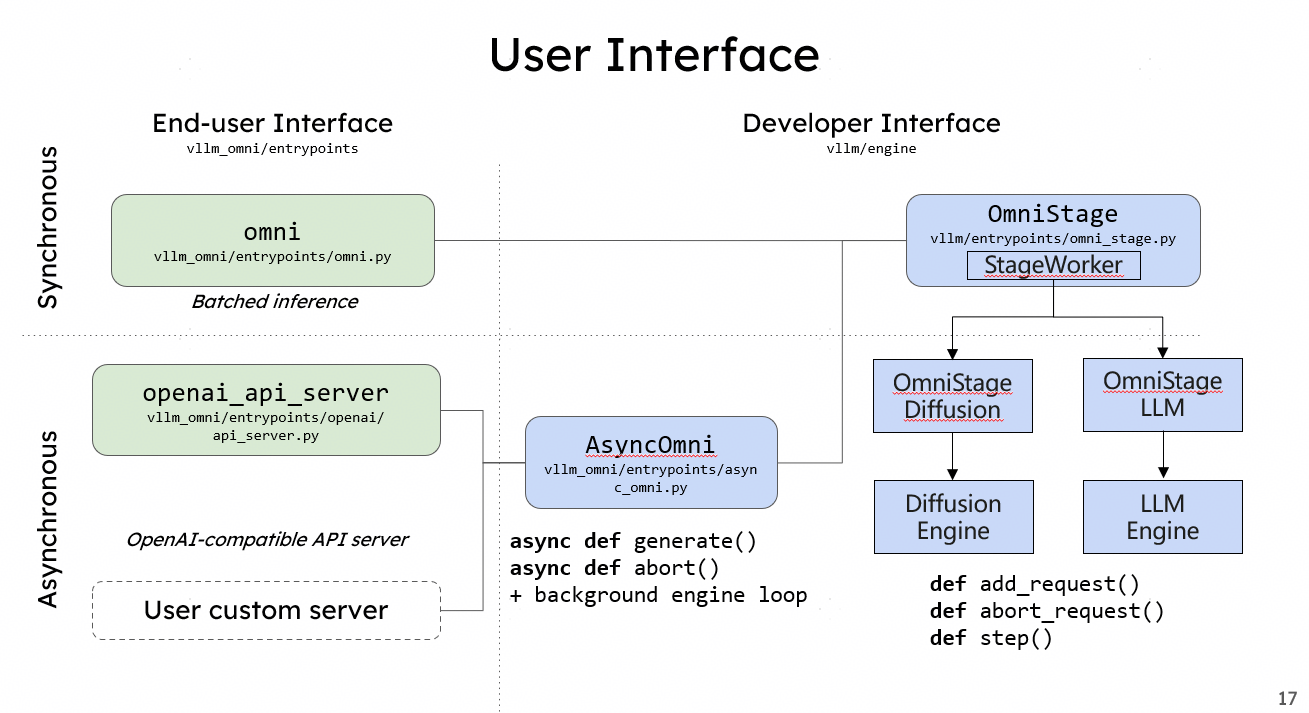Click the async def generate() text

click(x=633, y=542)
